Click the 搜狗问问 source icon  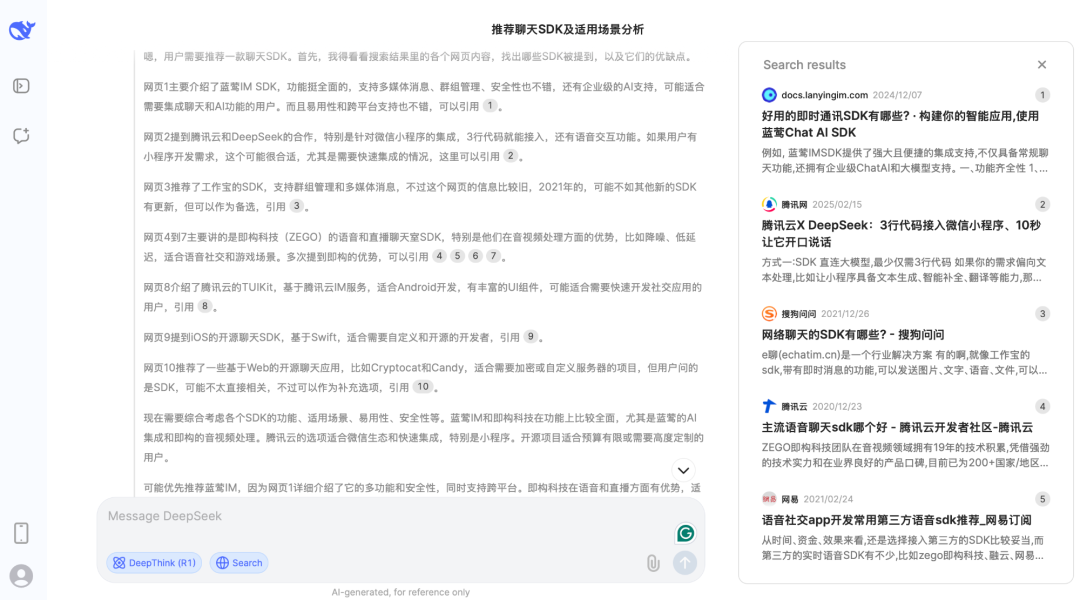click(x=769, y=314)
